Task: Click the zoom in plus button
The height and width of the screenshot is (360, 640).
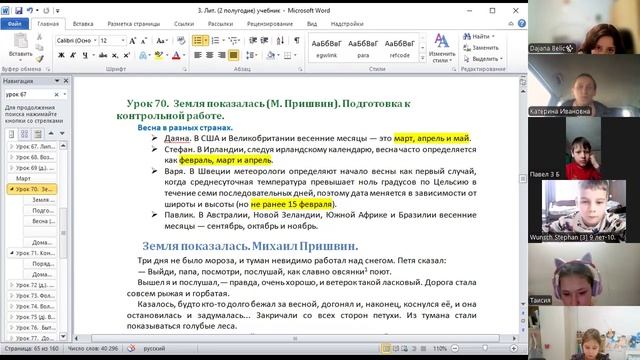Action: tap(514, 348)
